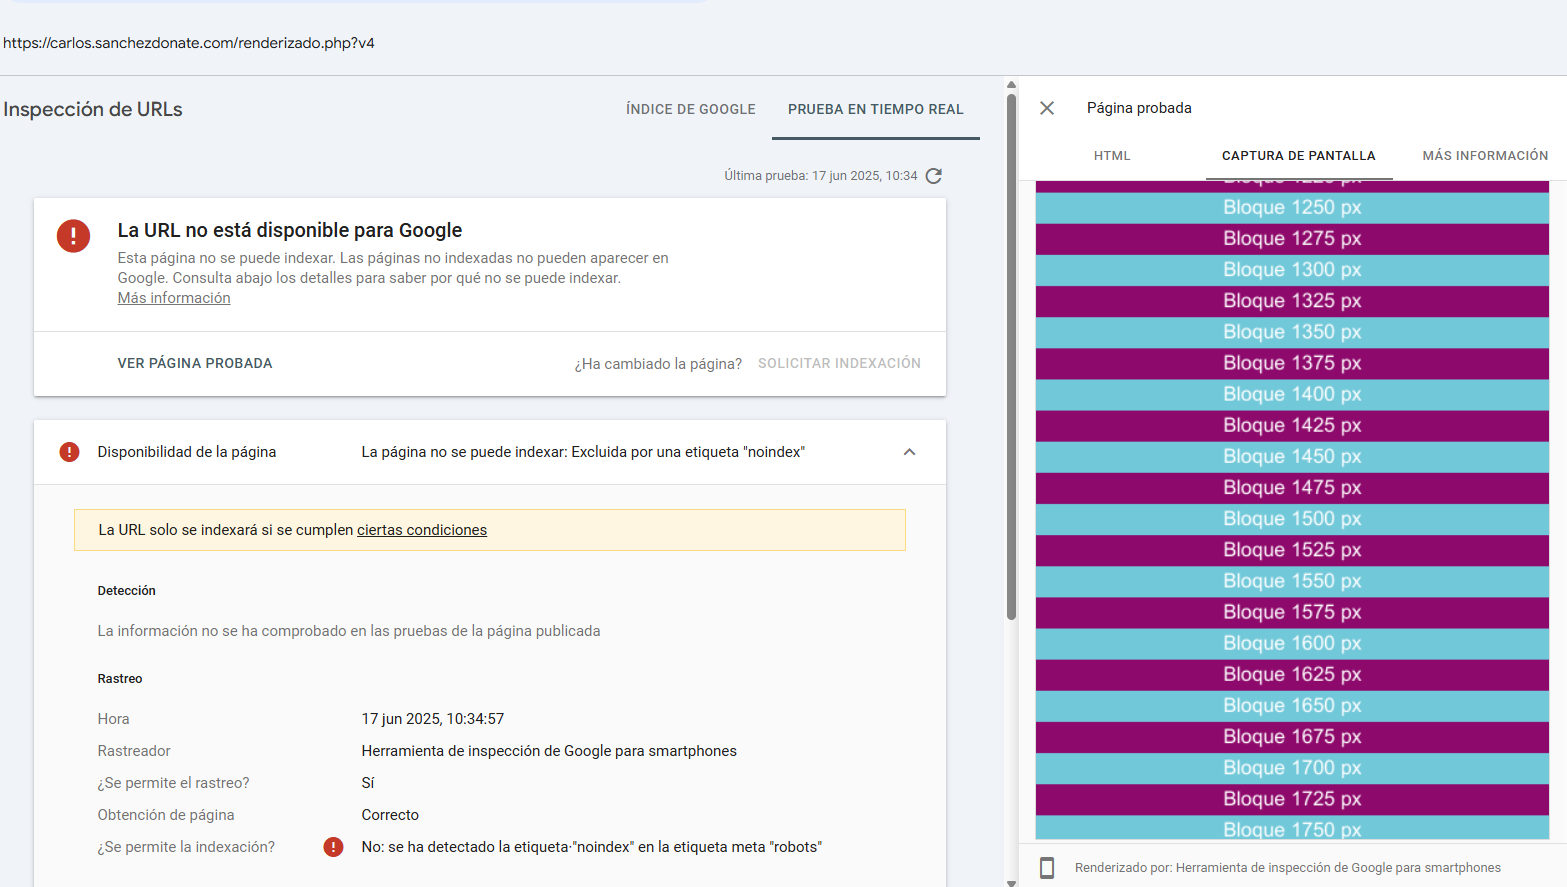Viewport: 1567px width, 887px height.
Task: Click the scrollbar up arrow at top
Action: click(1011, 85)
